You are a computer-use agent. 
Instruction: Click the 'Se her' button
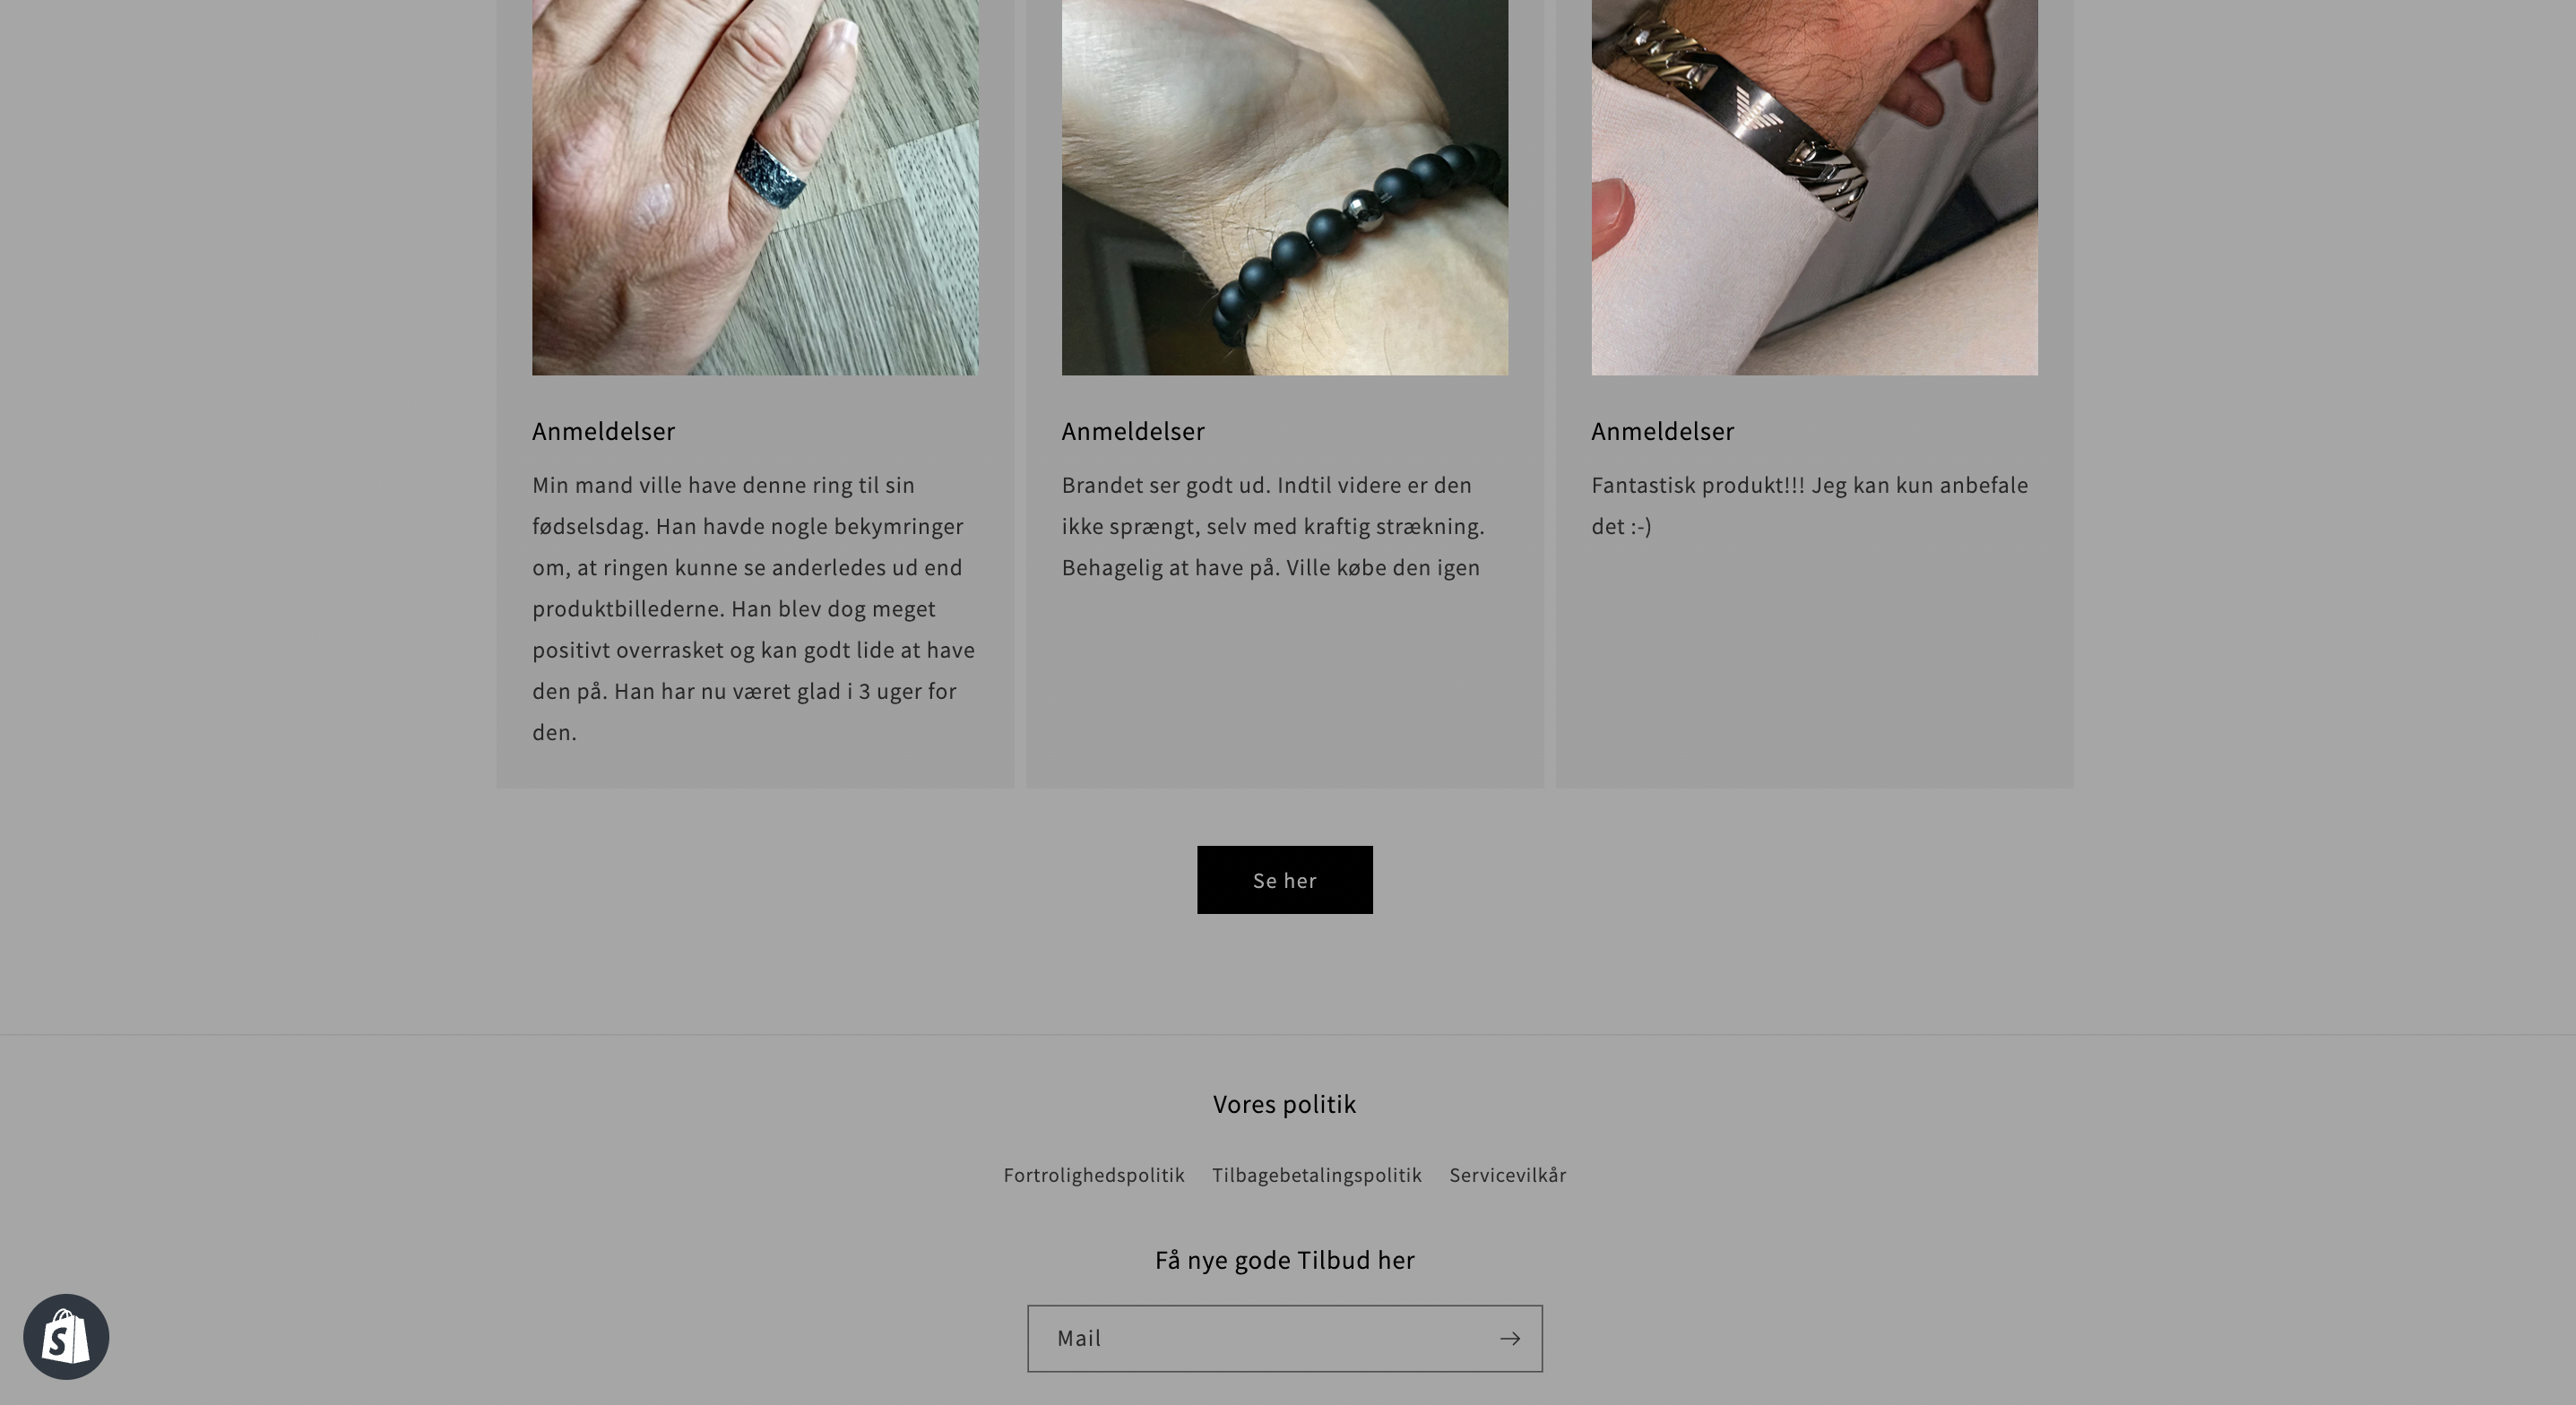(1284, 880)
